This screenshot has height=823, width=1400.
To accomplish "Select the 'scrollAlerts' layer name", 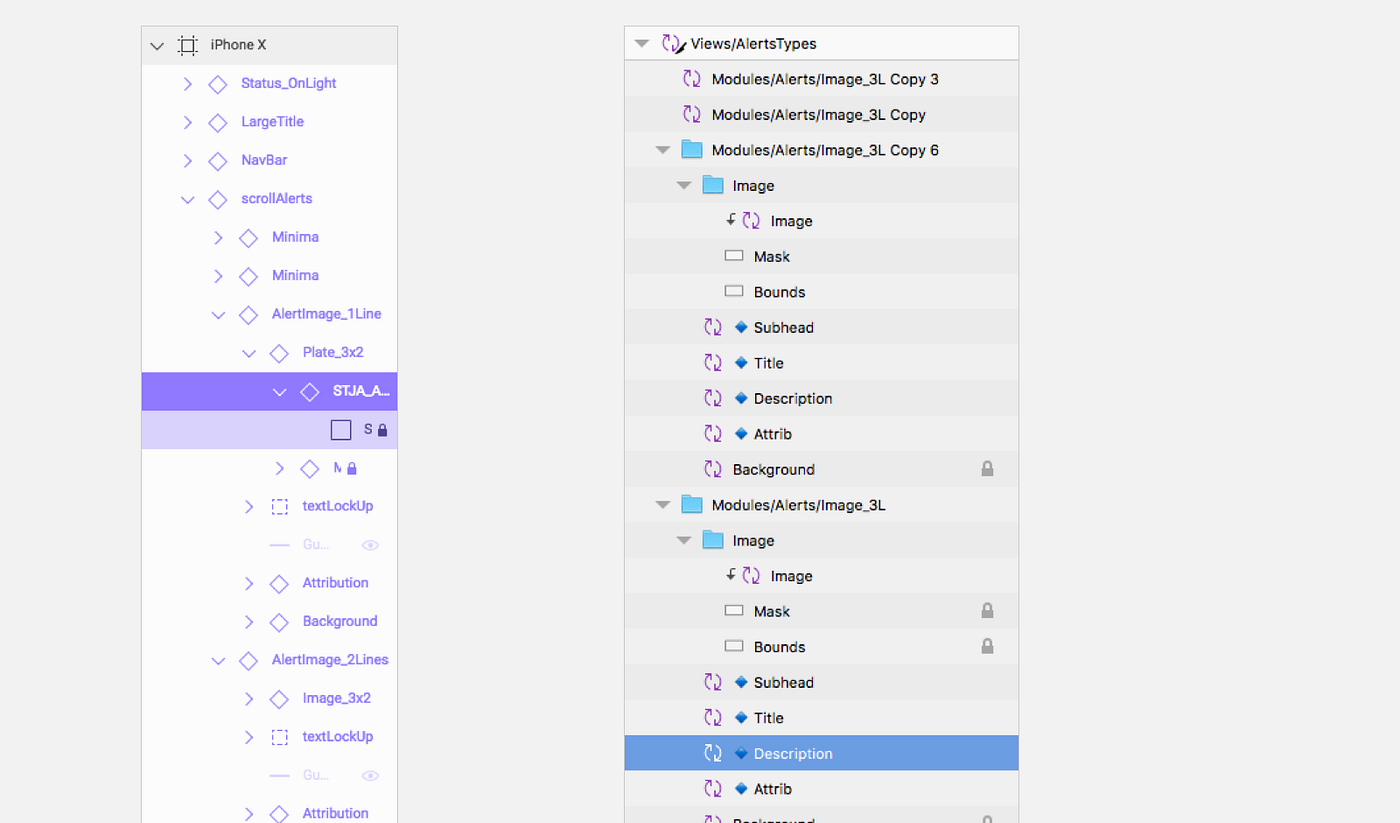I will [x=277, y=199].
